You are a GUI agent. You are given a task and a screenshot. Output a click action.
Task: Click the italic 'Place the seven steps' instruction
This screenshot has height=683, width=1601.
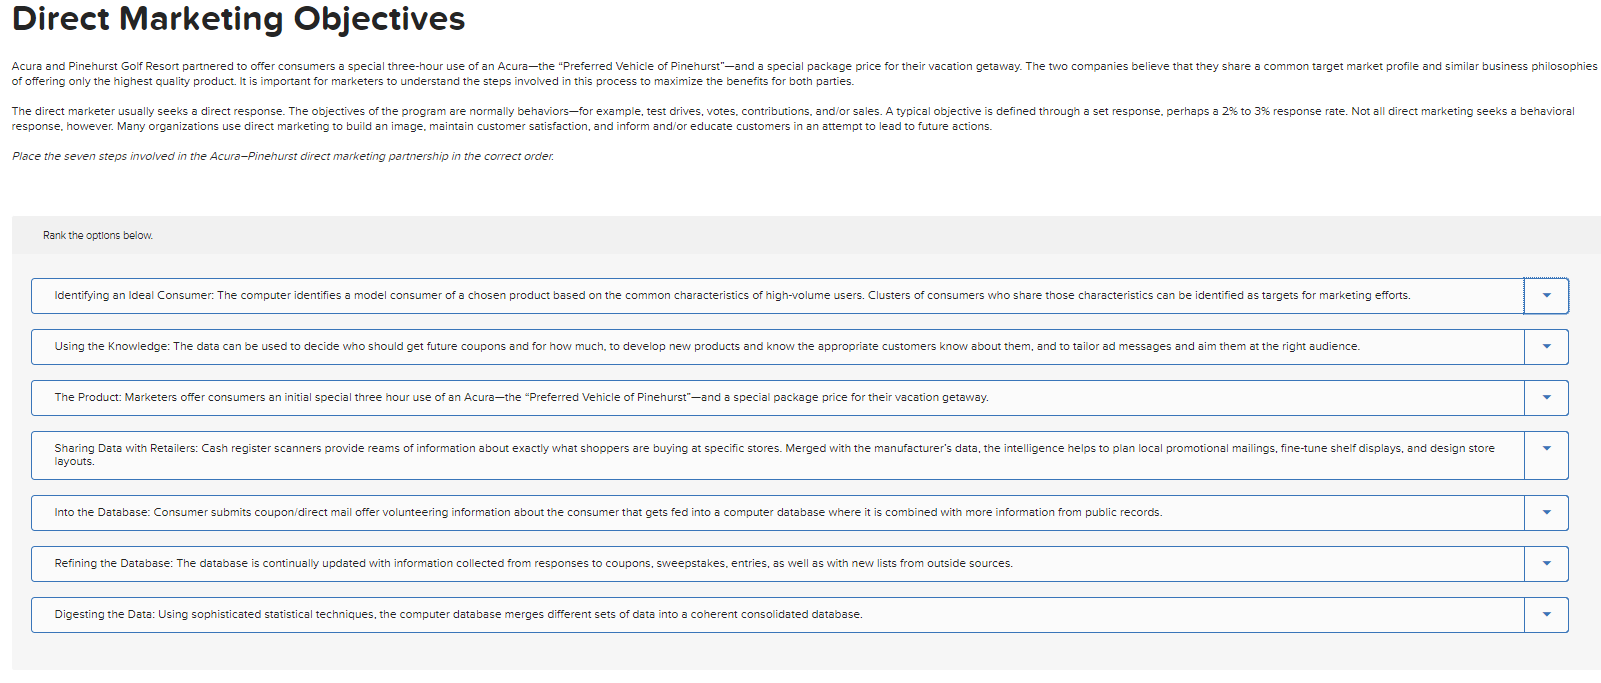(283, 157)
